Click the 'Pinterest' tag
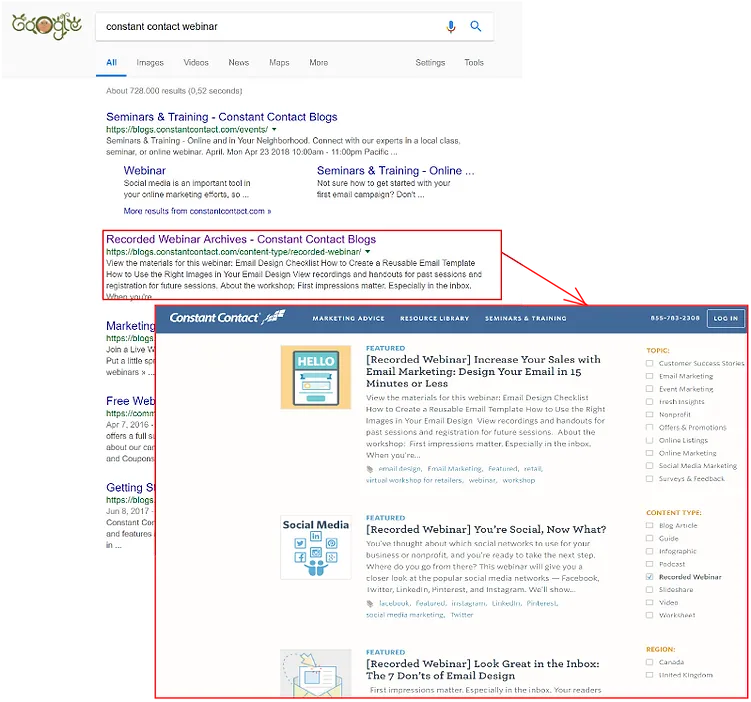Image resolution: width=751 pixels, height=702 pixels. [x=542, y=603]
